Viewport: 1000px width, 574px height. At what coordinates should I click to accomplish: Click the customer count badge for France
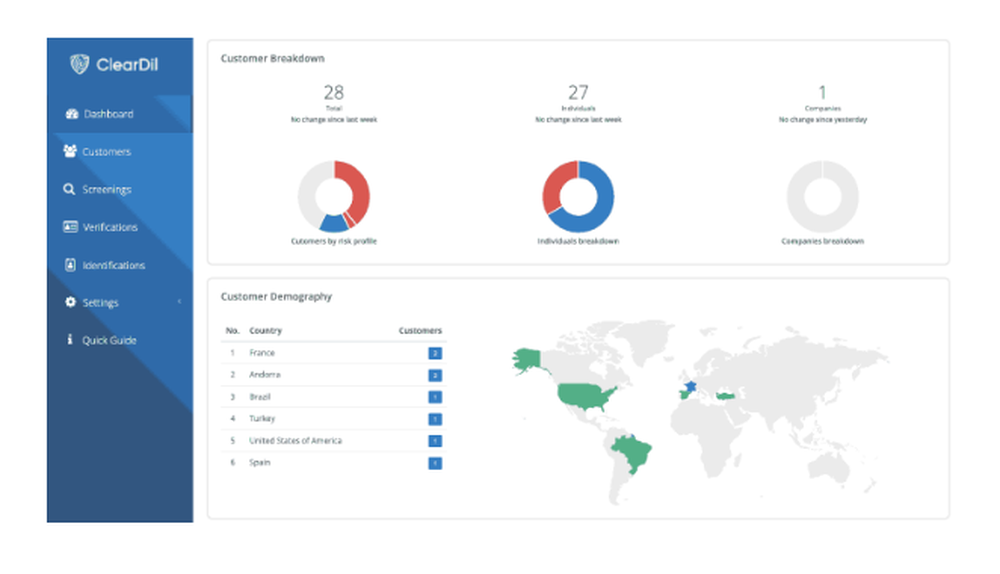[435, 353]
